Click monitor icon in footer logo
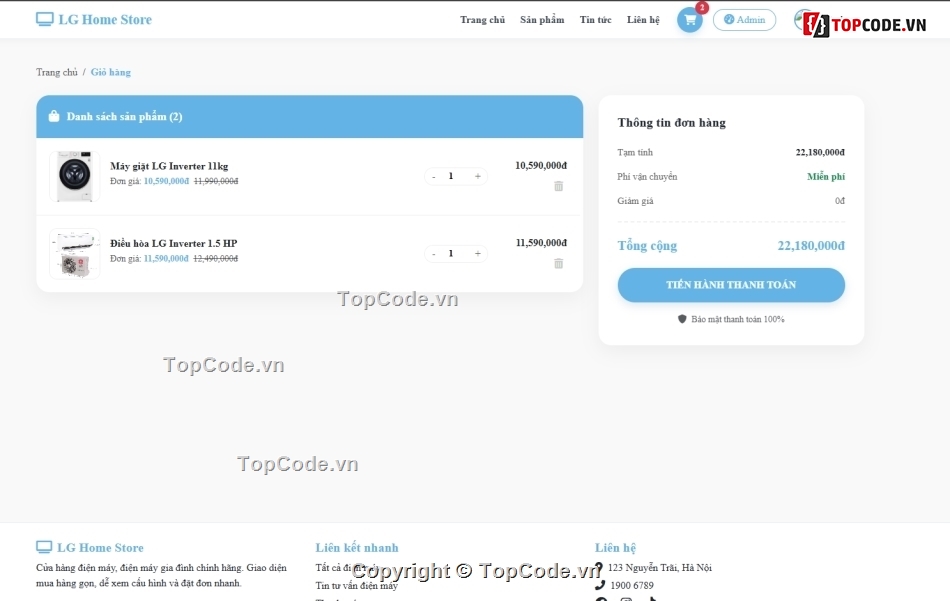Viewport: 950px width, 601px height. click(x=44, y=547)
